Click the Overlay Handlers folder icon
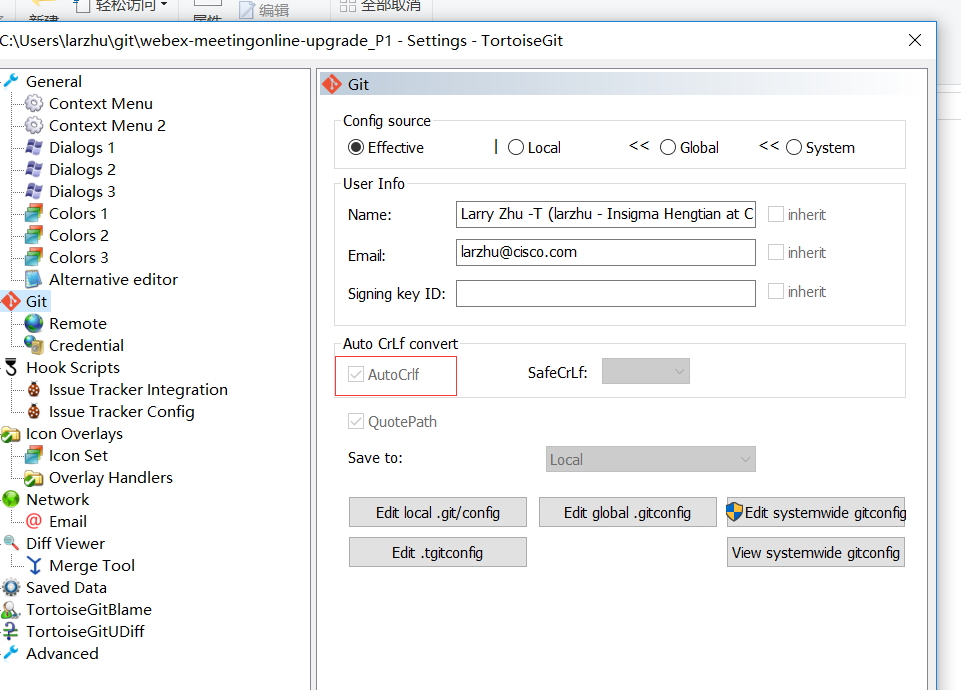The image size is (961, 690). [34, 477]
